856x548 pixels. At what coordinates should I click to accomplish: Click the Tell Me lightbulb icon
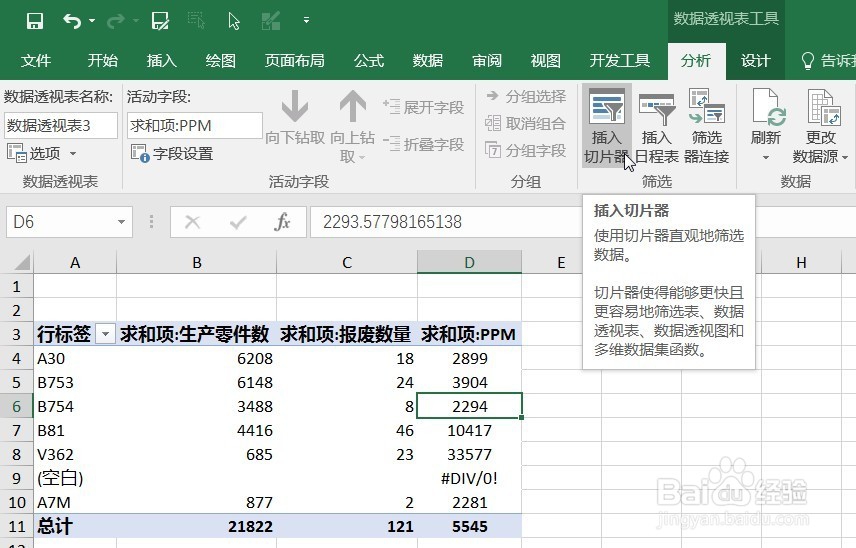807,61
